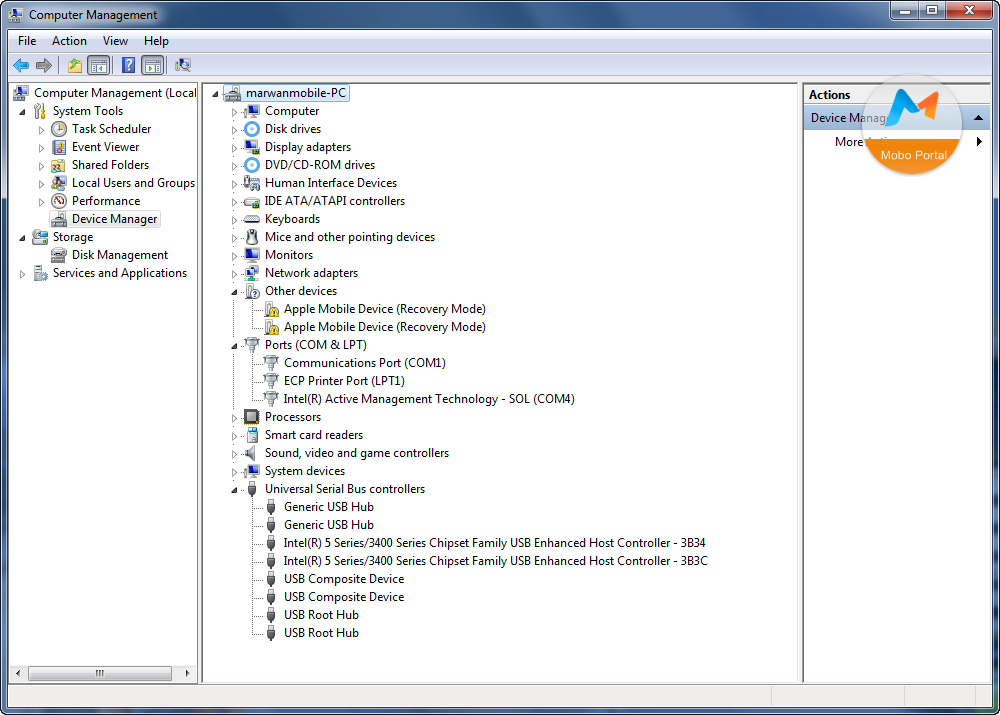Select the first USB Composite Device

click(344, 579)
